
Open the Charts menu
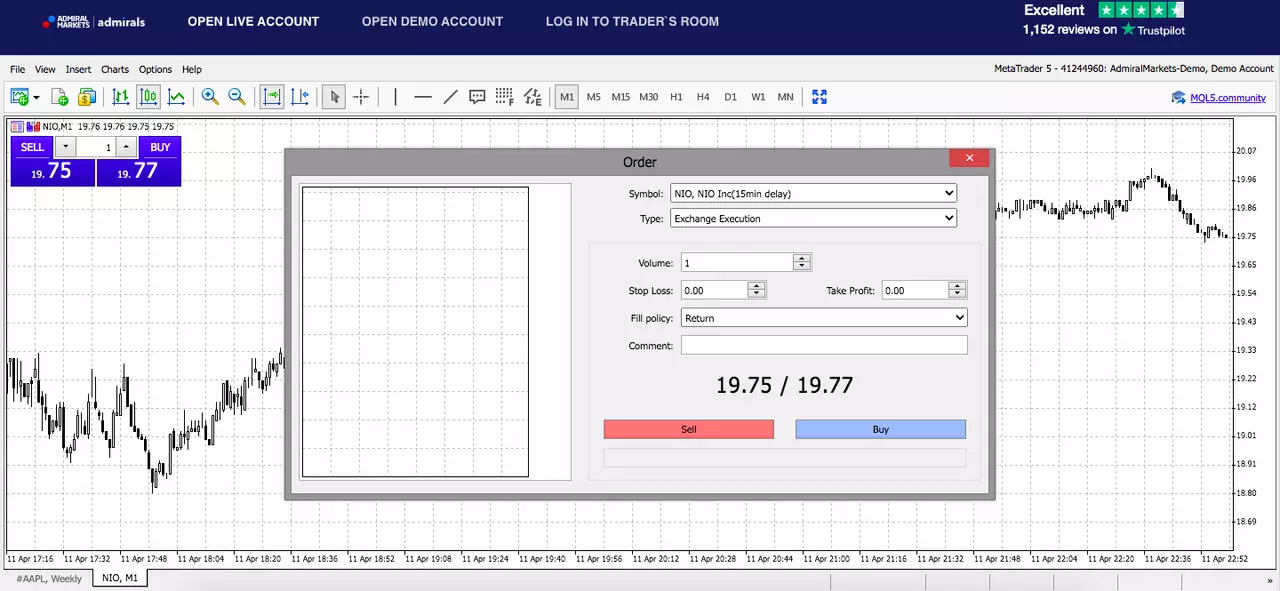pos(115,70)
